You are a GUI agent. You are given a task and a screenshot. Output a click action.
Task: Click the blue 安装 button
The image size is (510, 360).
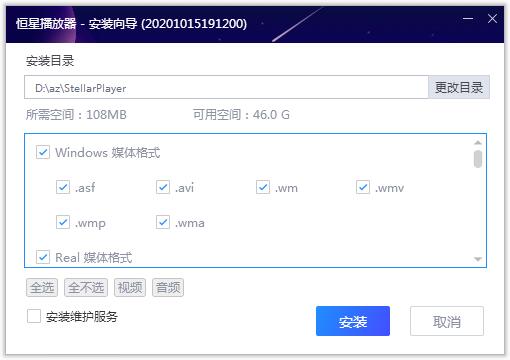[353, 321]
